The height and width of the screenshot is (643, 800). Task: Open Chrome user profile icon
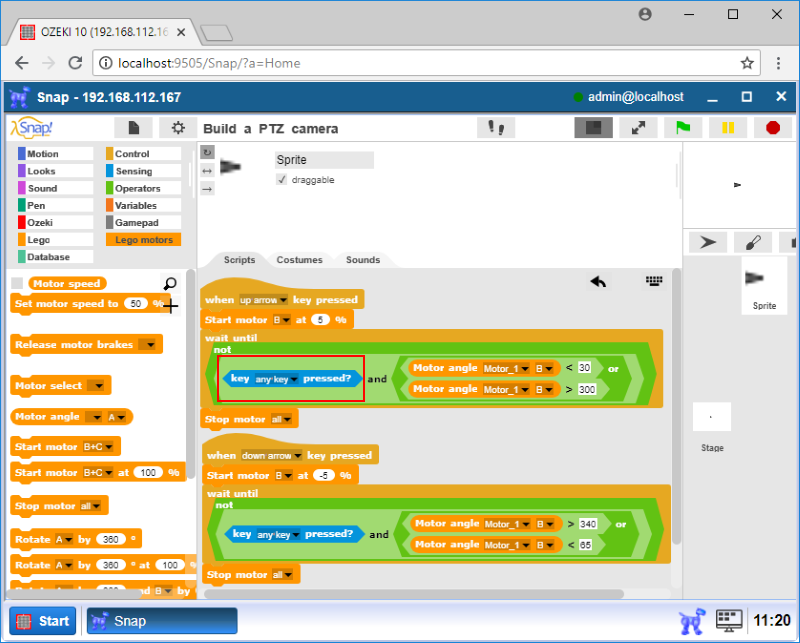coord(645,14)
